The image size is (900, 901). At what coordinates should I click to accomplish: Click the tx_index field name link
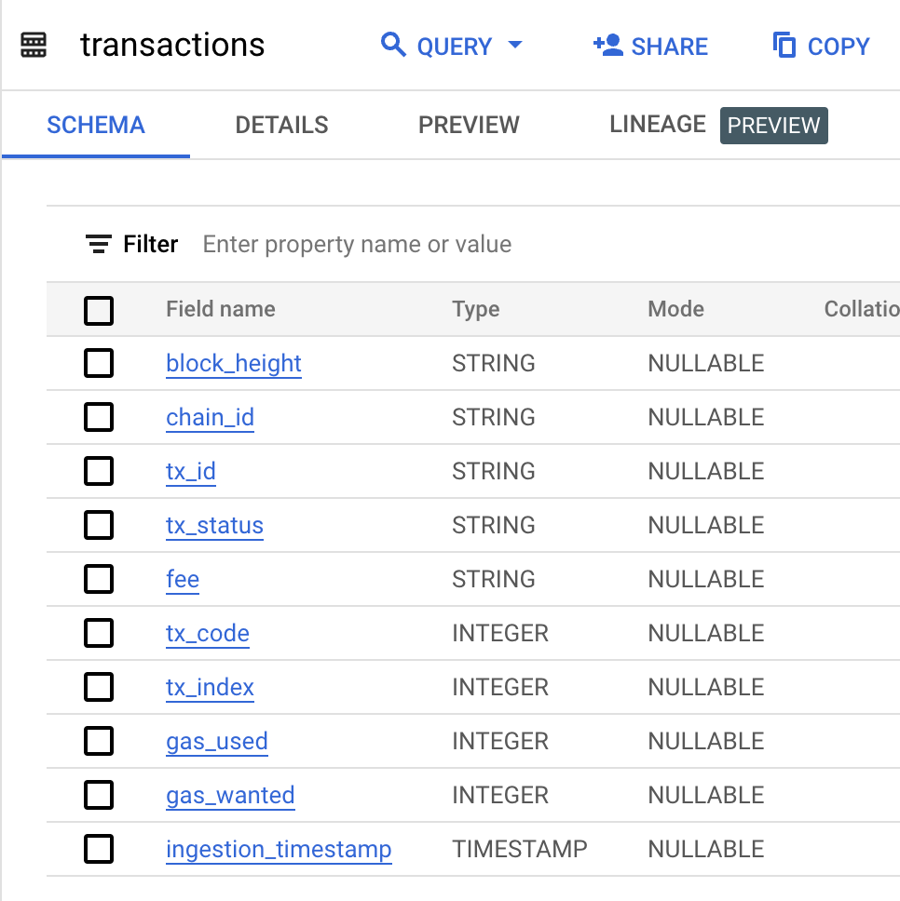210,688
